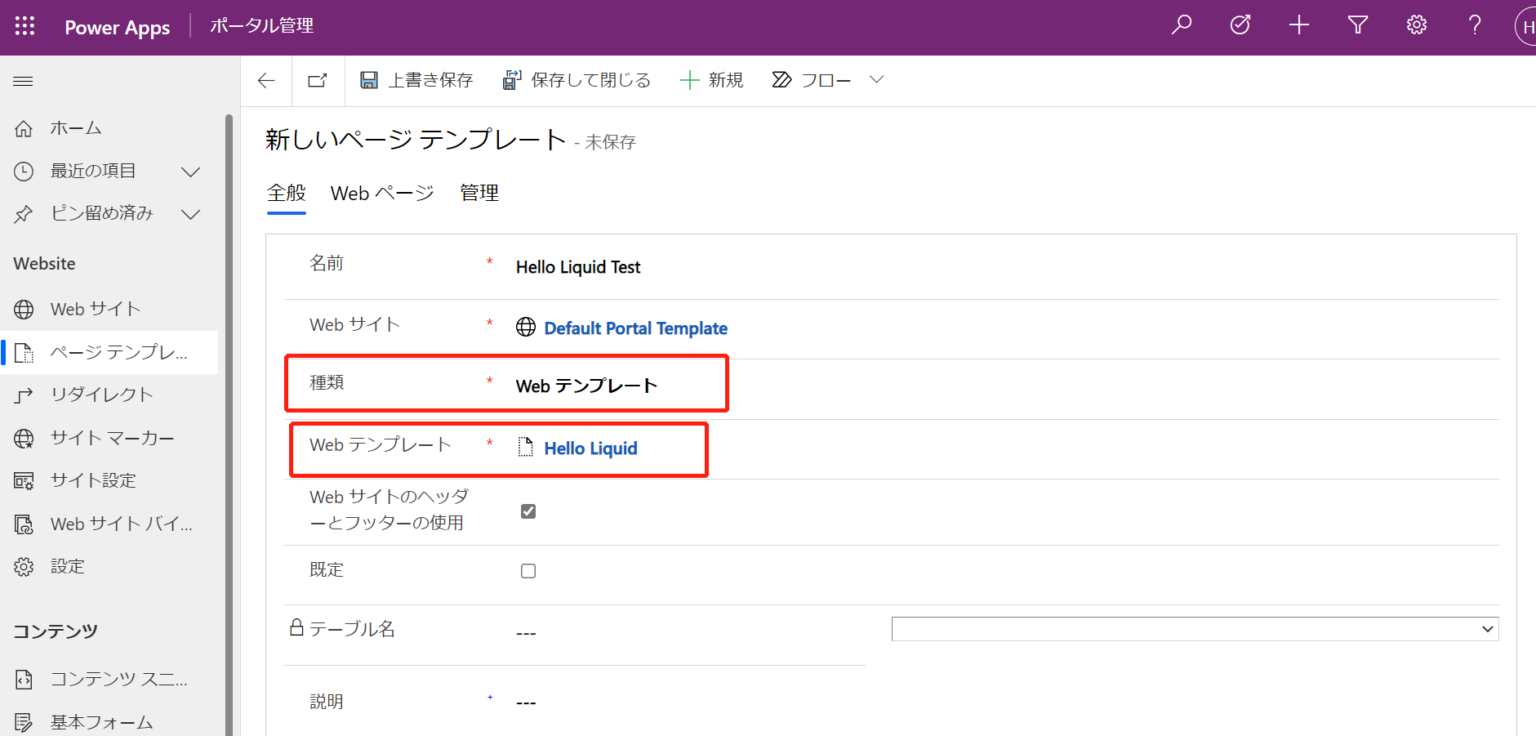Select the Web サイト globe icon in sidebar
This screenshot has width=1536, height=736.
24,309
